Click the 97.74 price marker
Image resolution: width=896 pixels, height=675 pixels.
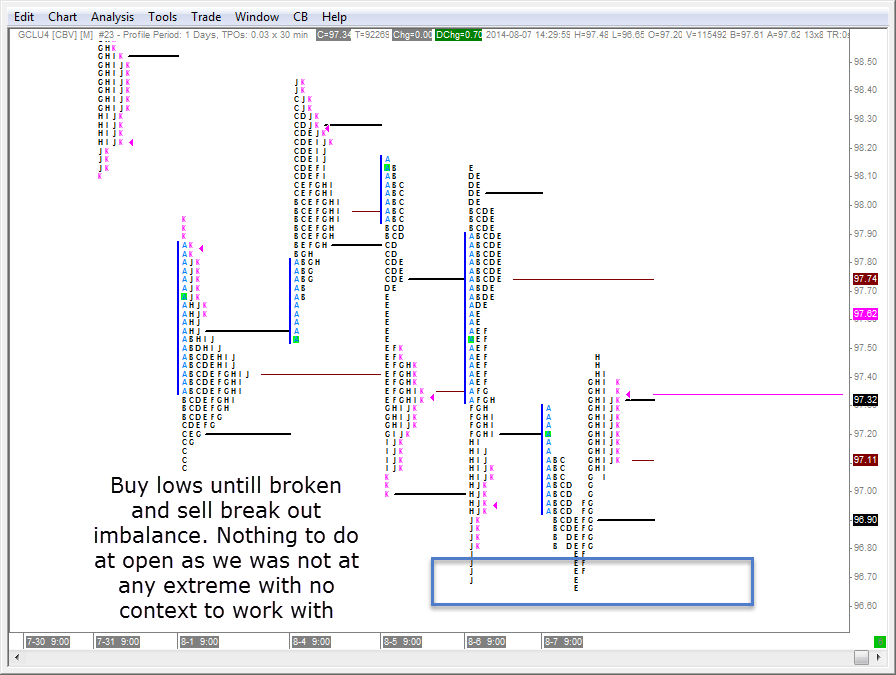pyautogui.click(x=865, y=278)
